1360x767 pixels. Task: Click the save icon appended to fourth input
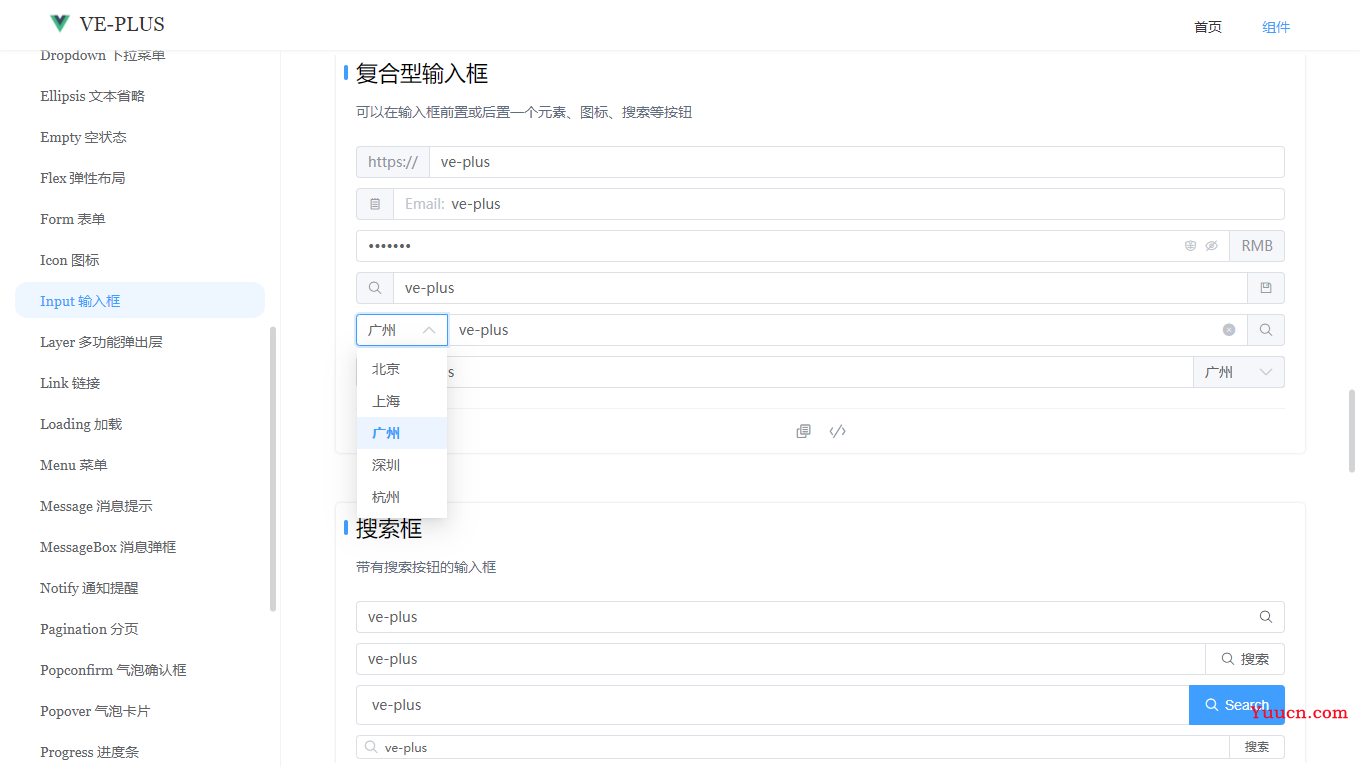click(x=1266, y=288)
